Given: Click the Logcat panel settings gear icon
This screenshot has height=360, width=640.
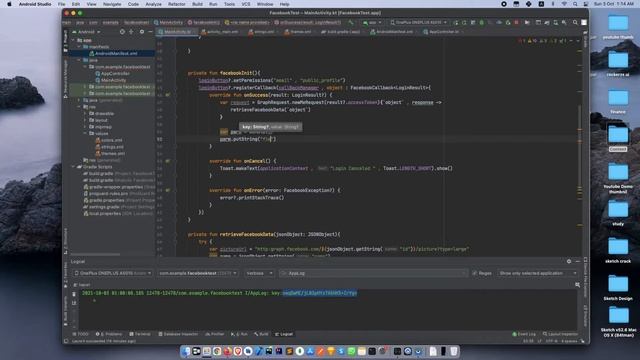Looking at the screenshot, I should coord(569,261).
